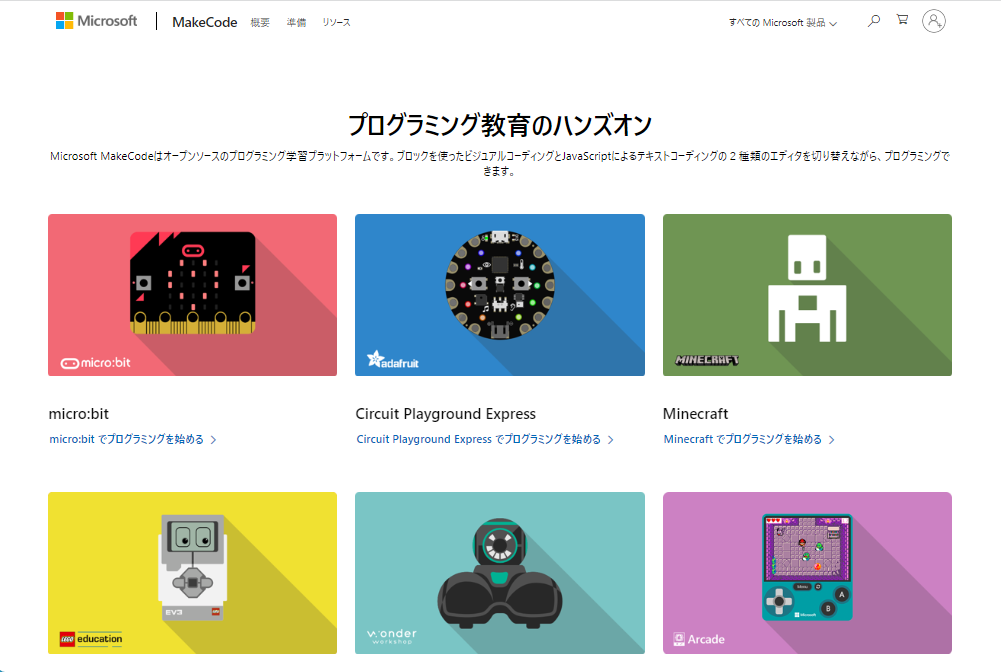Screen dimensions: 1001x672
Task: Open the pink micro:bit card
Action: 192,295
